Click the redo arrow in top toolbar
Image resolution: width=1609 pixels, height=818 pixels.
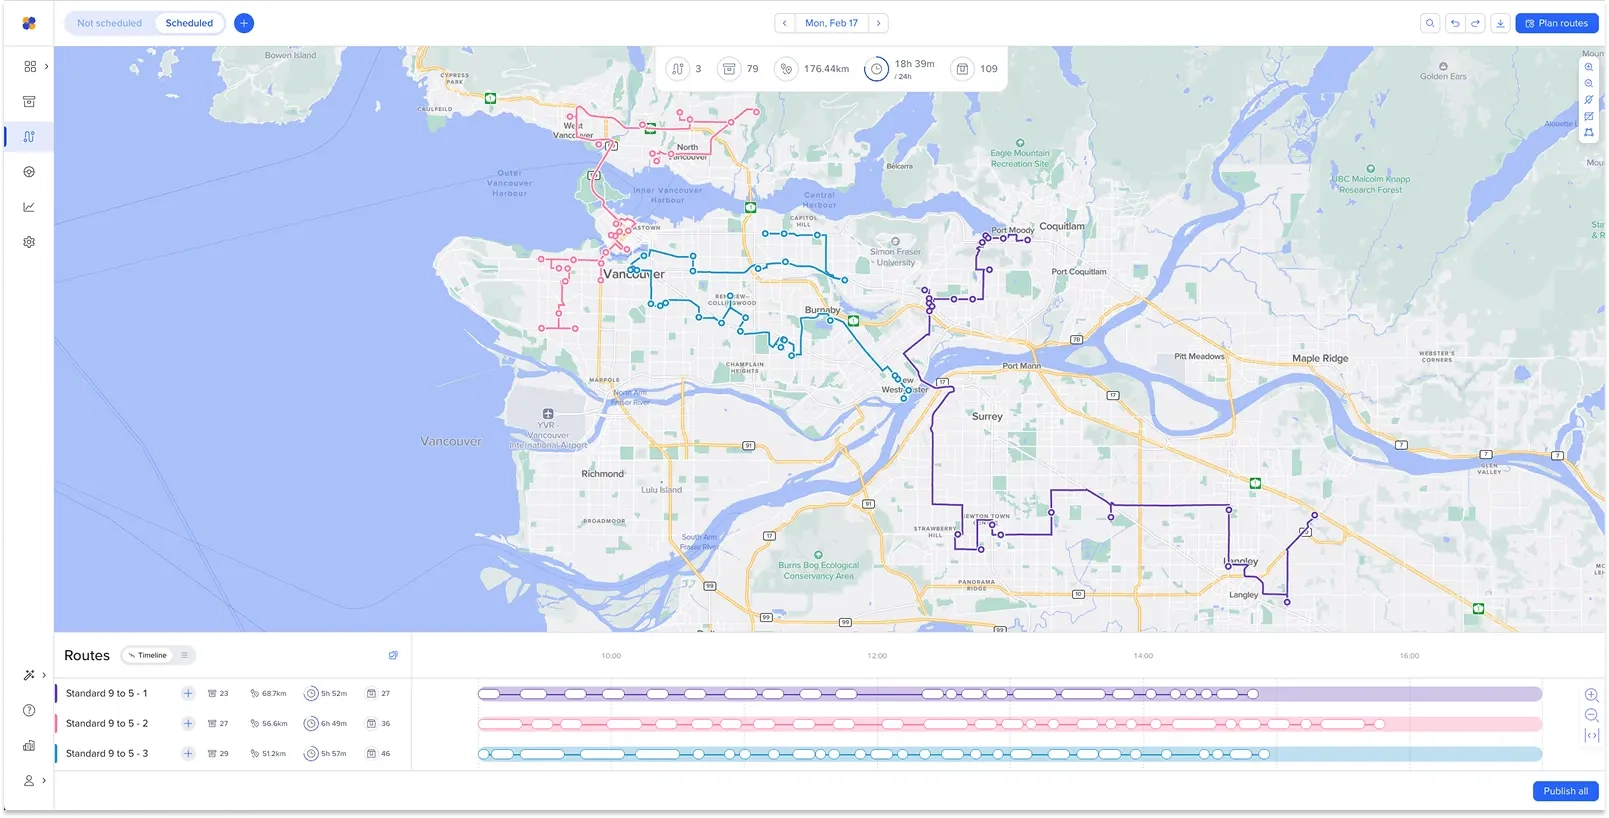click(1475, 23)
